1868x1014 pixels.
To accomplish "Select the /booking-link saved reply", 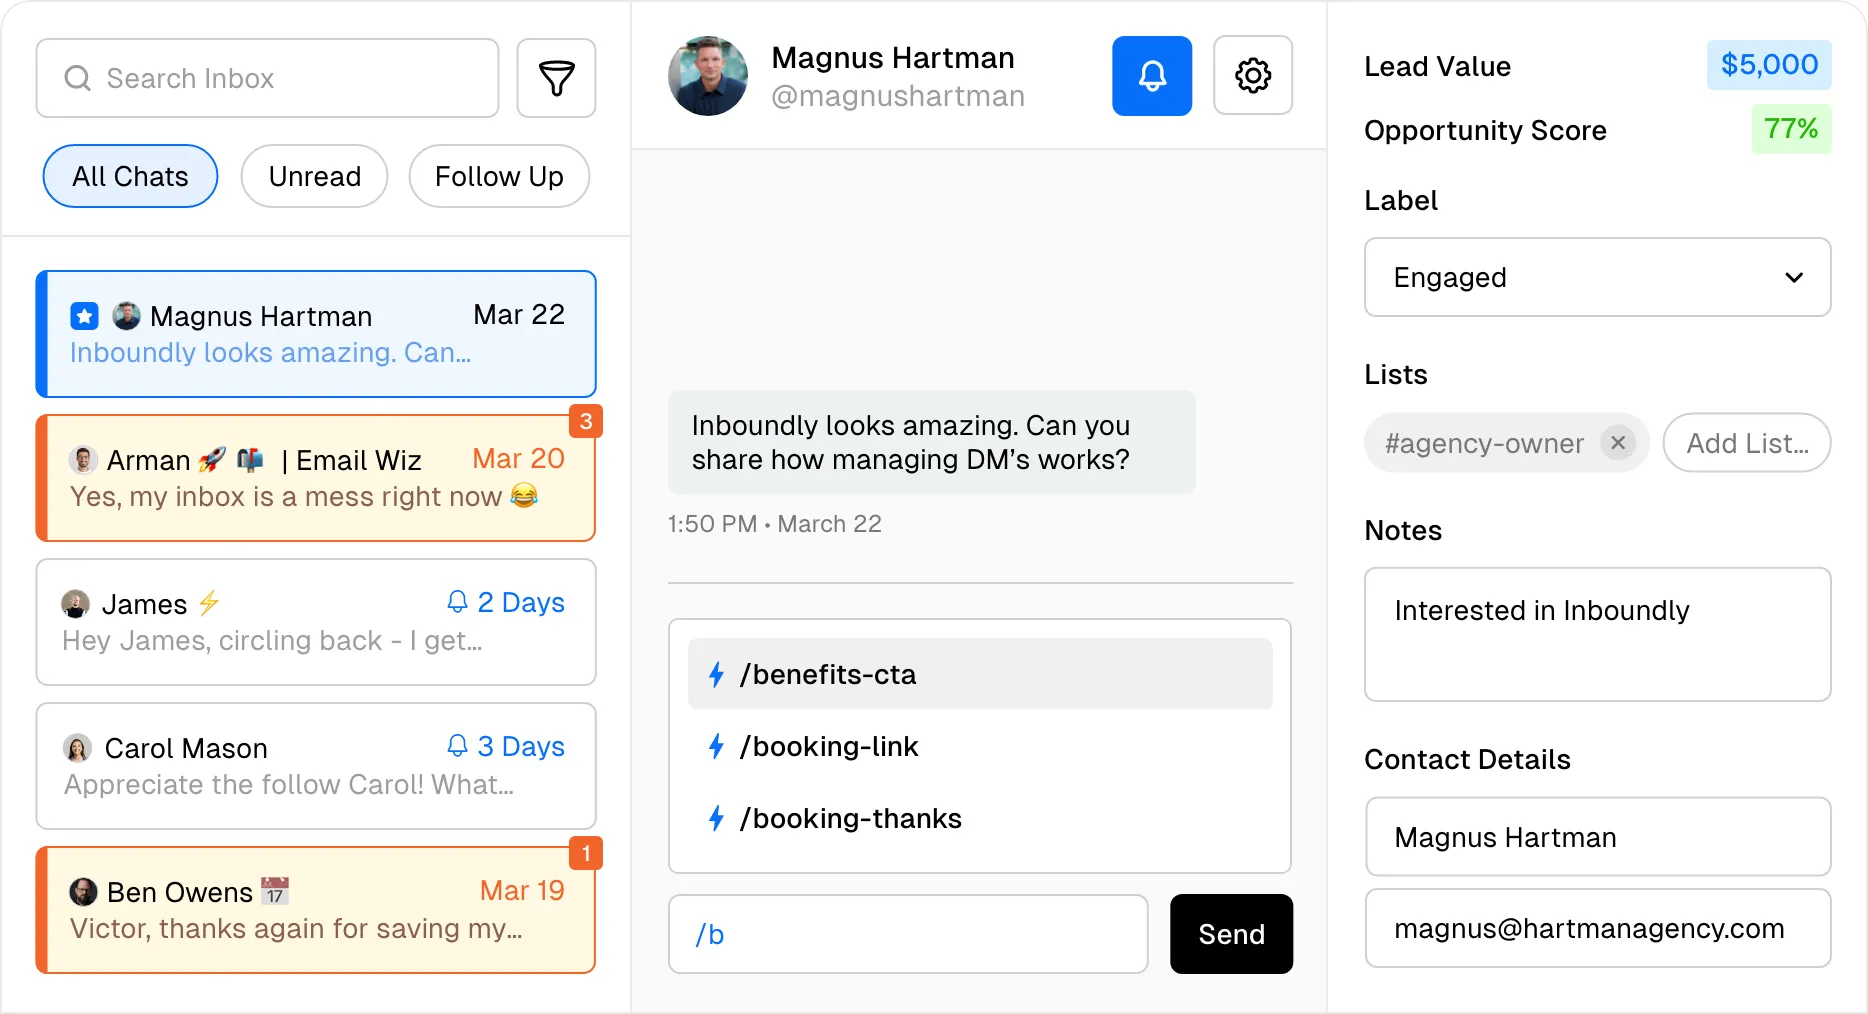I will tap(980, 746).
